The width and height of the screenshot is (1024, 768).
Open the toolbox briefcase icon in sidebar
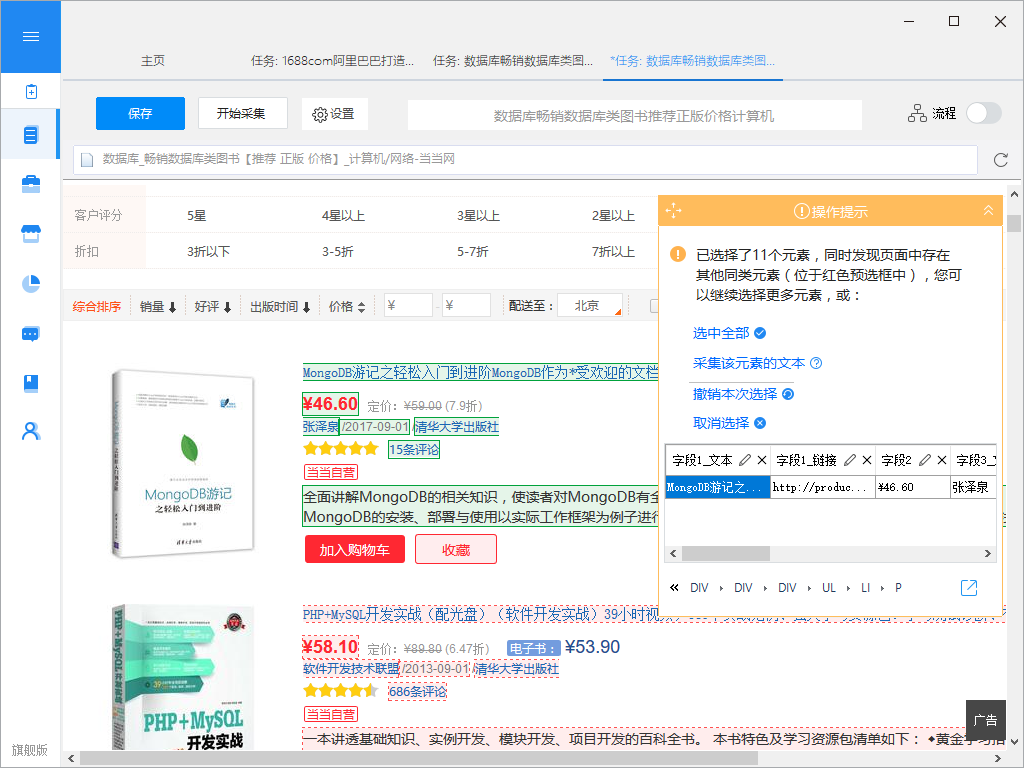pos(31,184)
